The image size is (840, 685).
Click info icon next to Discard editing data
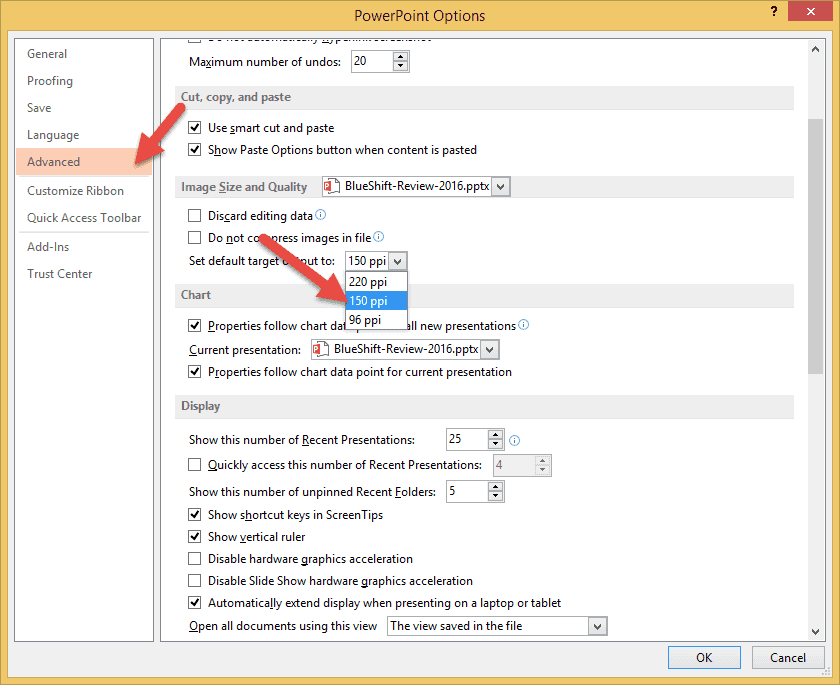click(x=321, y=215)
